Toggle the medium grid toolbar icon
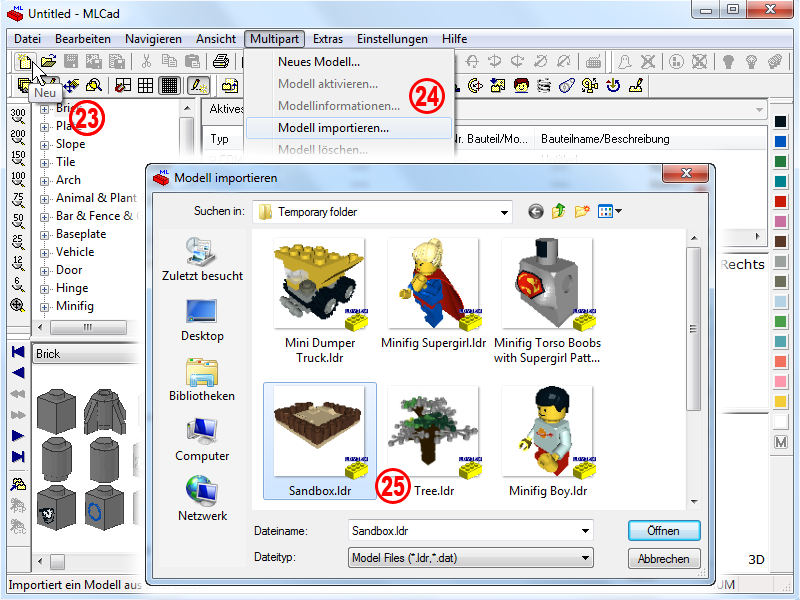This screenshot has height=600, width=800. tap(145, 85)
